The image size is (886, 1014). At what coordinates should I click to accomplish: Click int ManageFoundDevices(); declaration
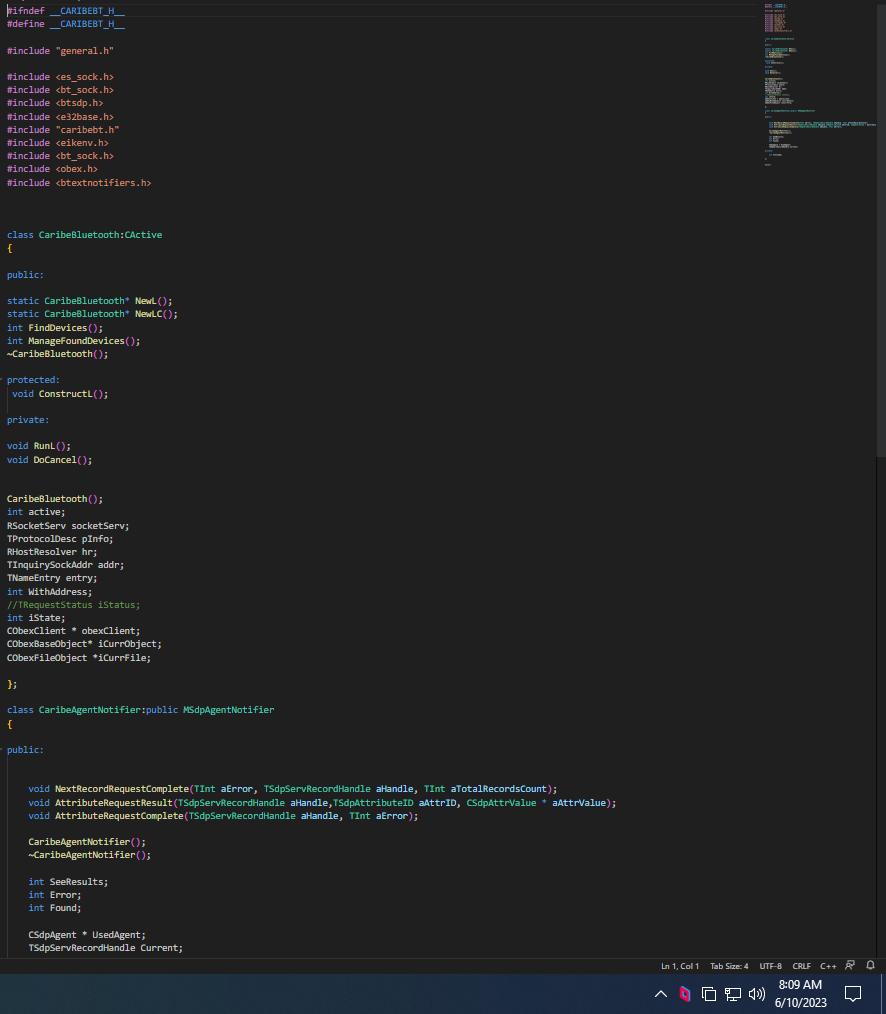click(73, 341)
